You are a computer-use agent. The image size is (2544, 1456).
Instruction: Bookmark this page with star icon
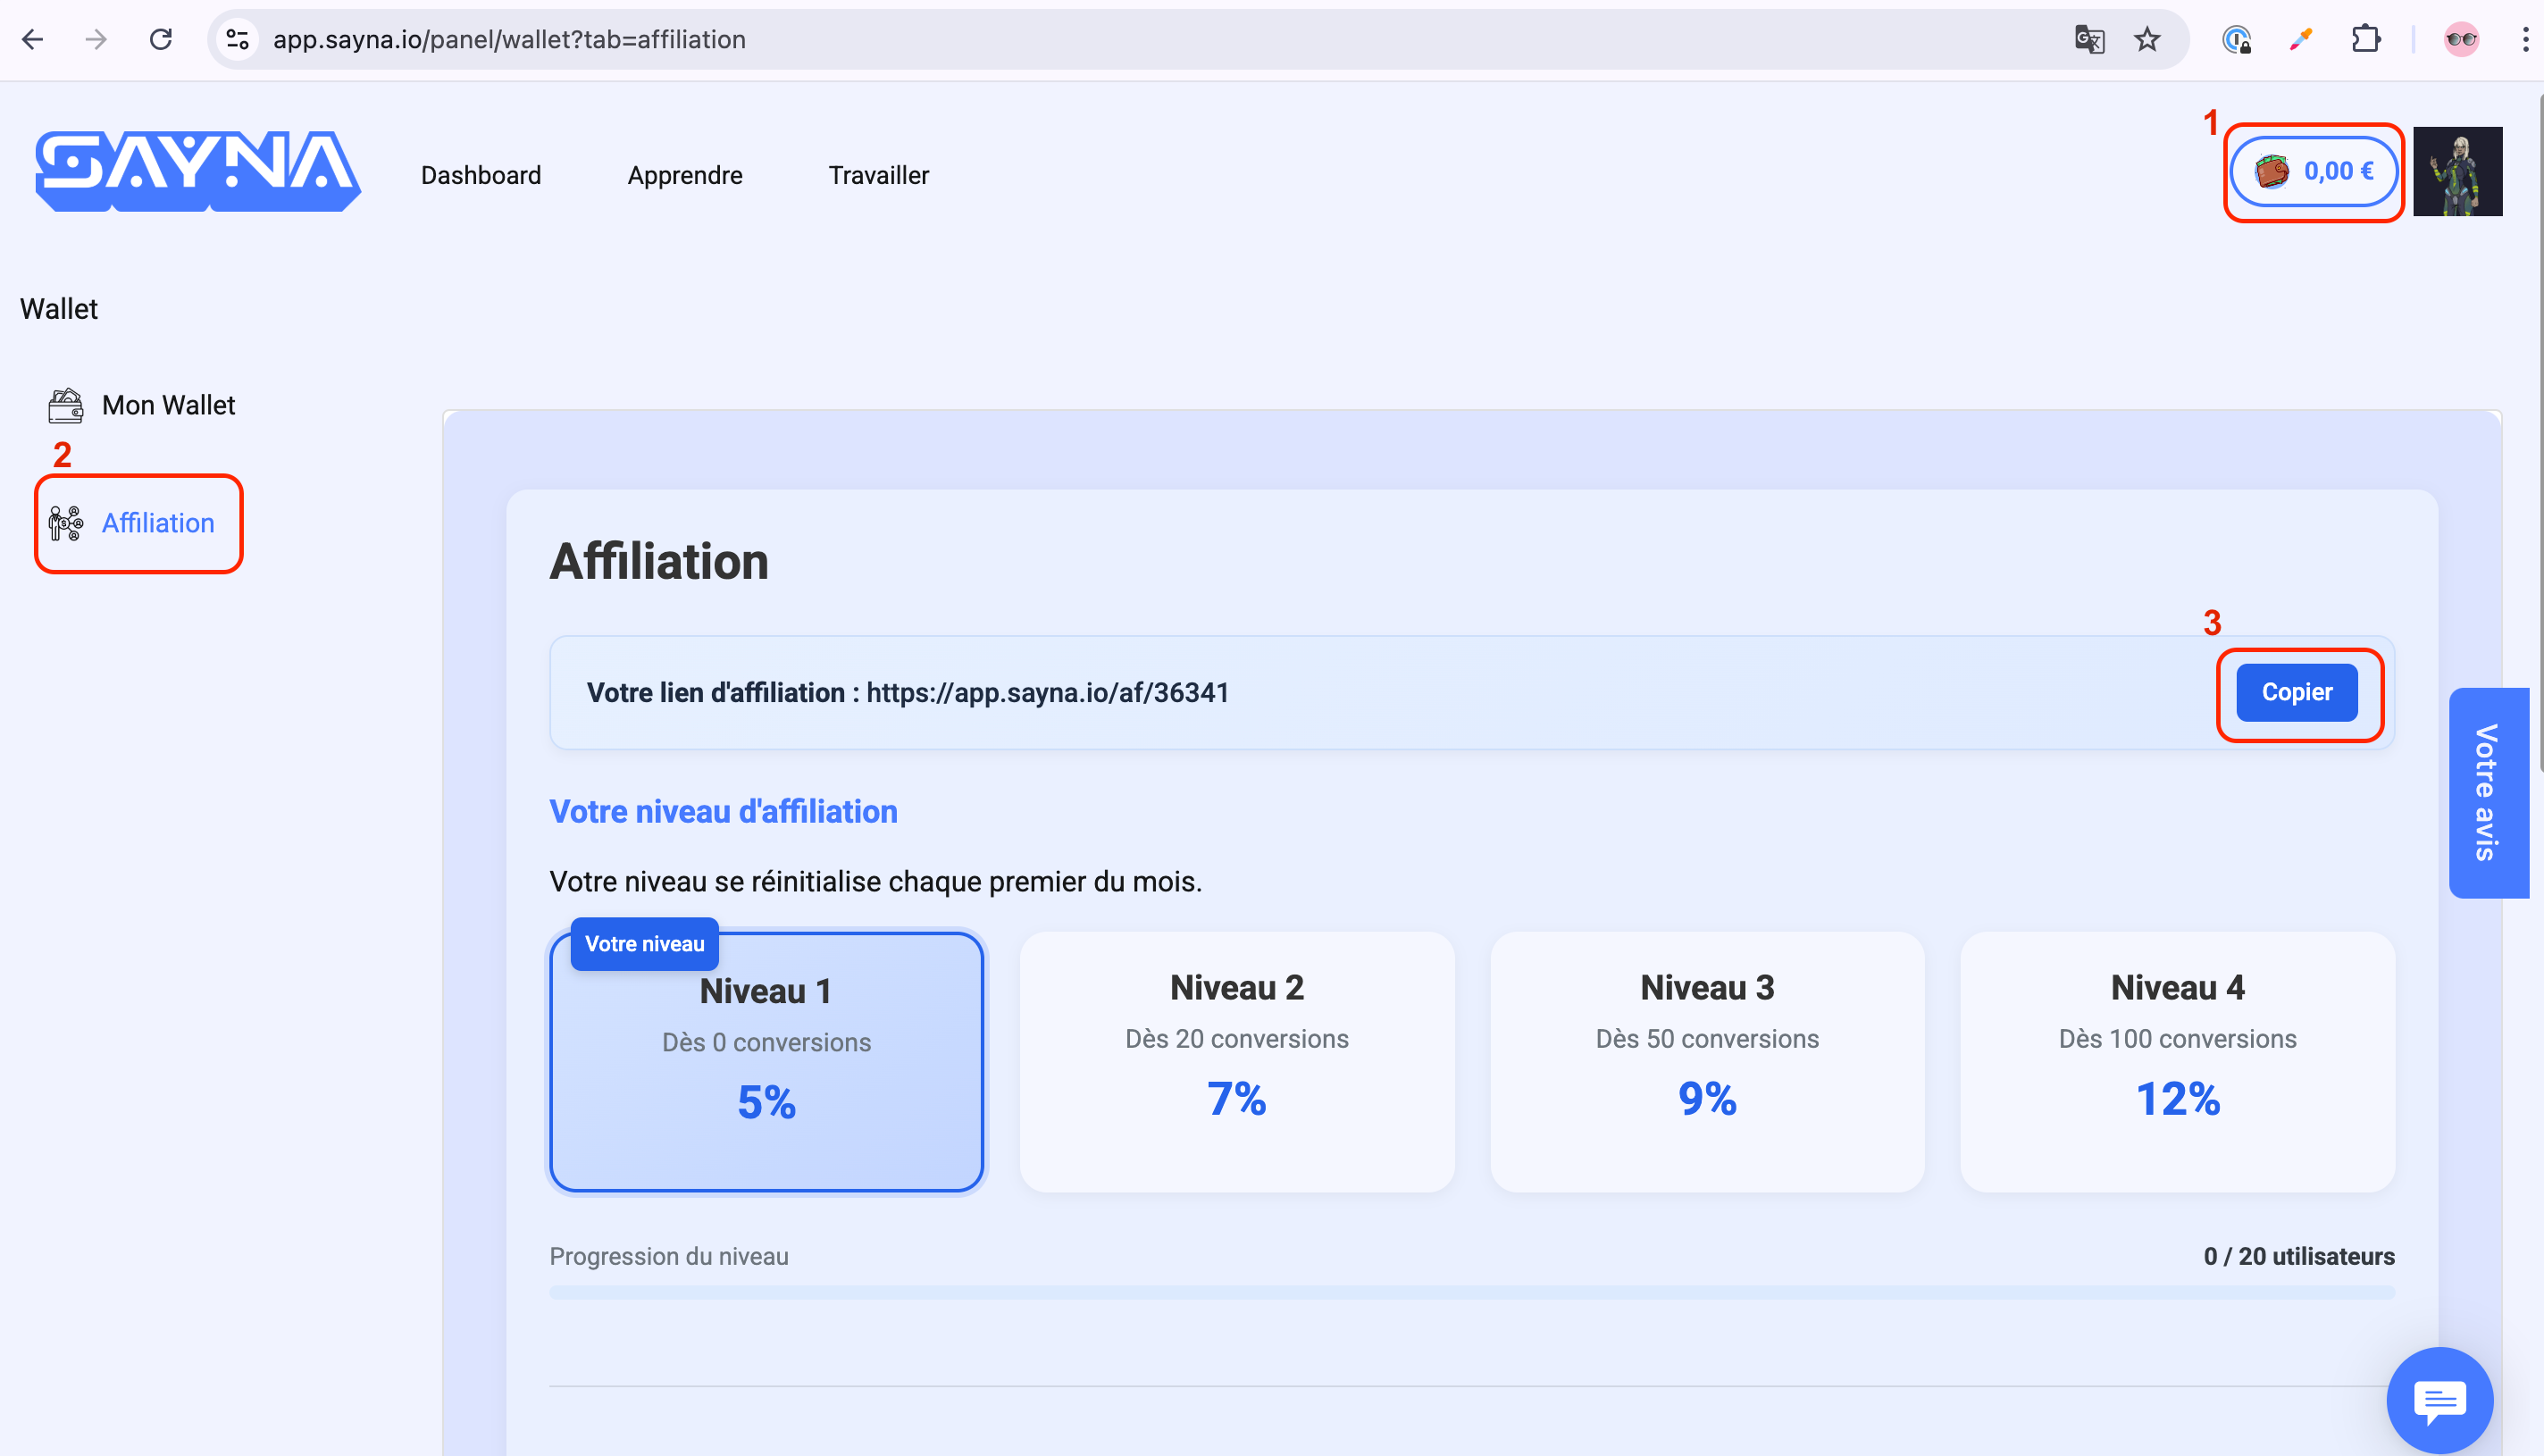tap(2147, 40)
